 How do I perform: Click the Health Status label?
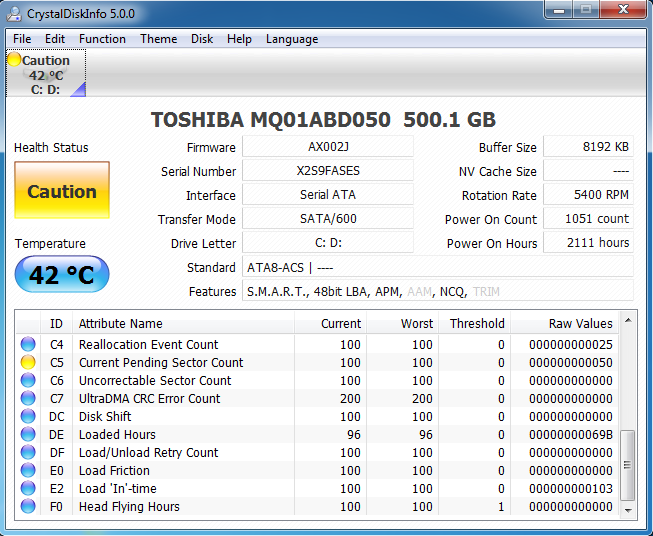(x=51, y=147)
